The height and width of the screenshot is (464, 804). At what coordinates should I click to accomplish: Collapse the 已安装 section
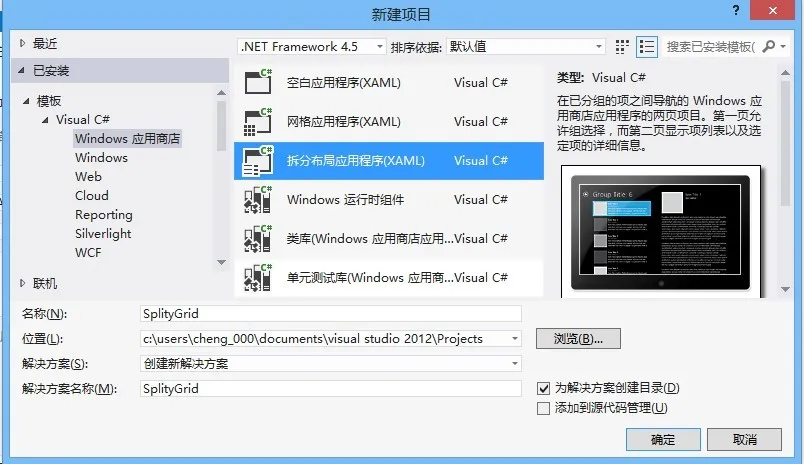[22, 70]
